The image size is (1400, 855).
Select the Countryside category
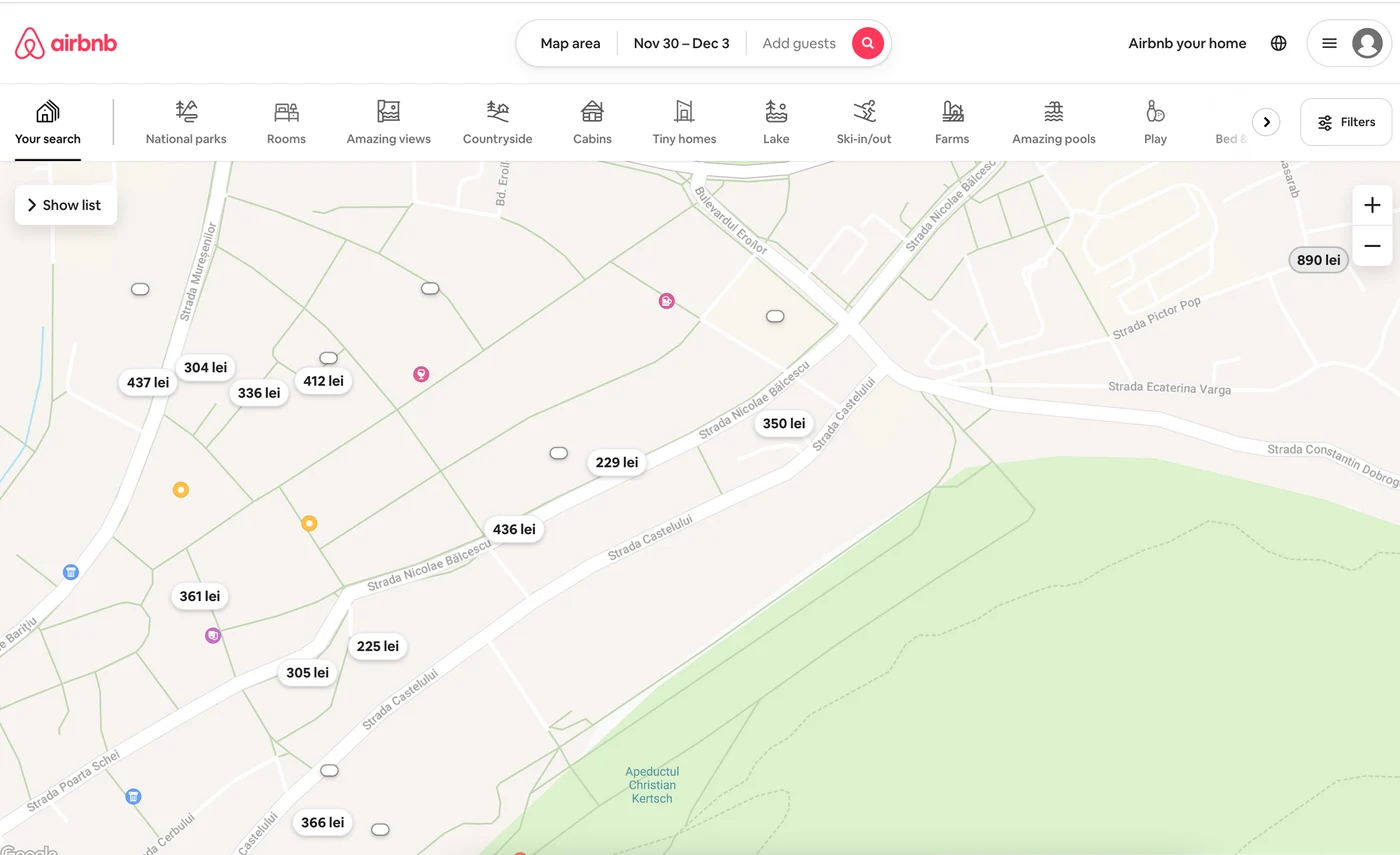tap(497, 123)
